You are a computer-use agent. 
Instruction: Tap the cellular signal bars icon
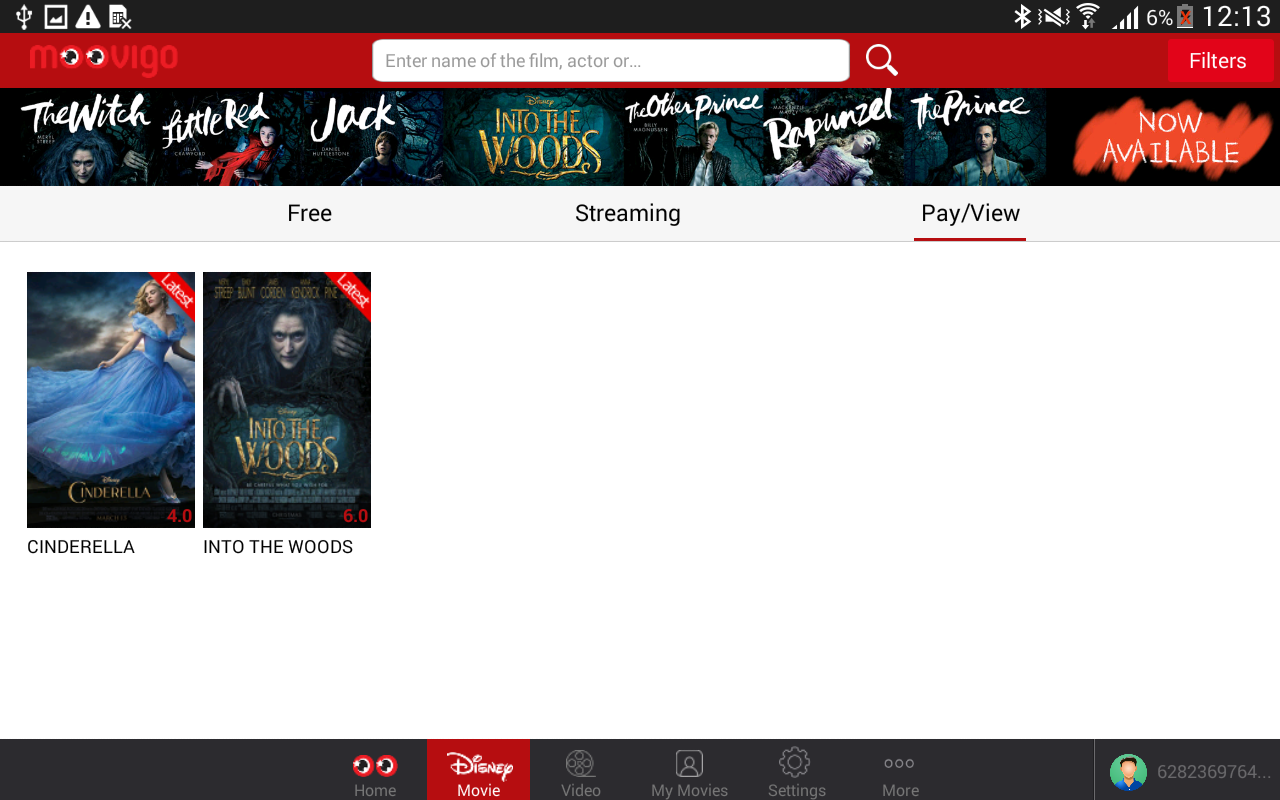click(1125, 17)
